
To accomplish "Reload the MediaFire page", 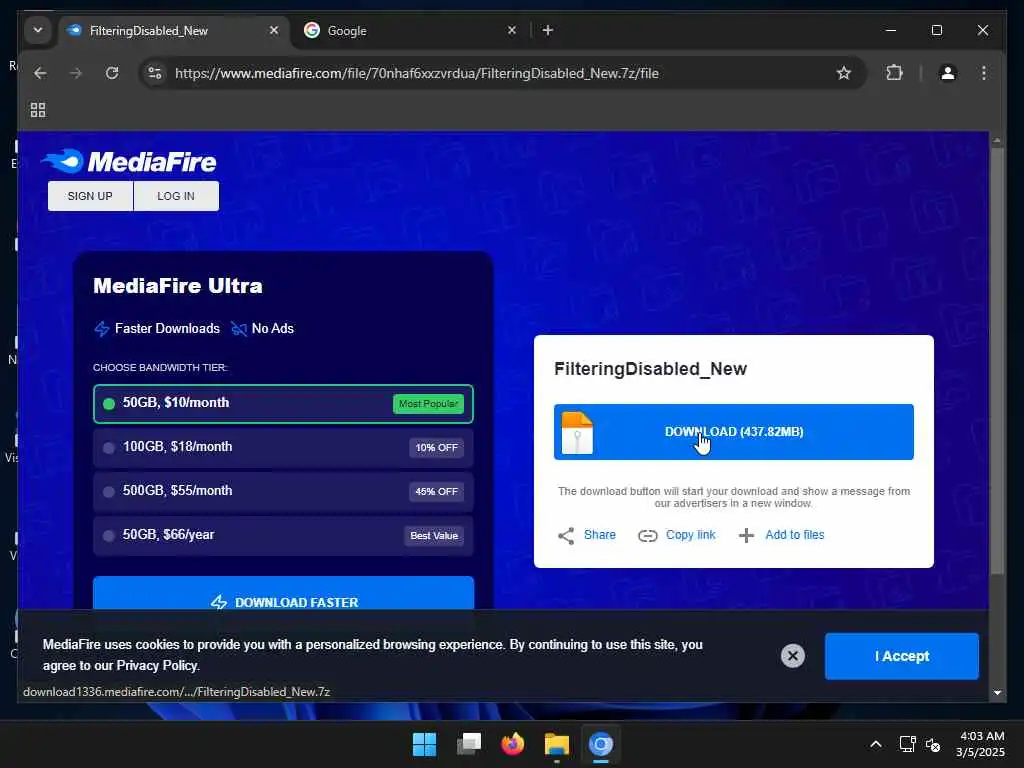I will coord(112,73).
